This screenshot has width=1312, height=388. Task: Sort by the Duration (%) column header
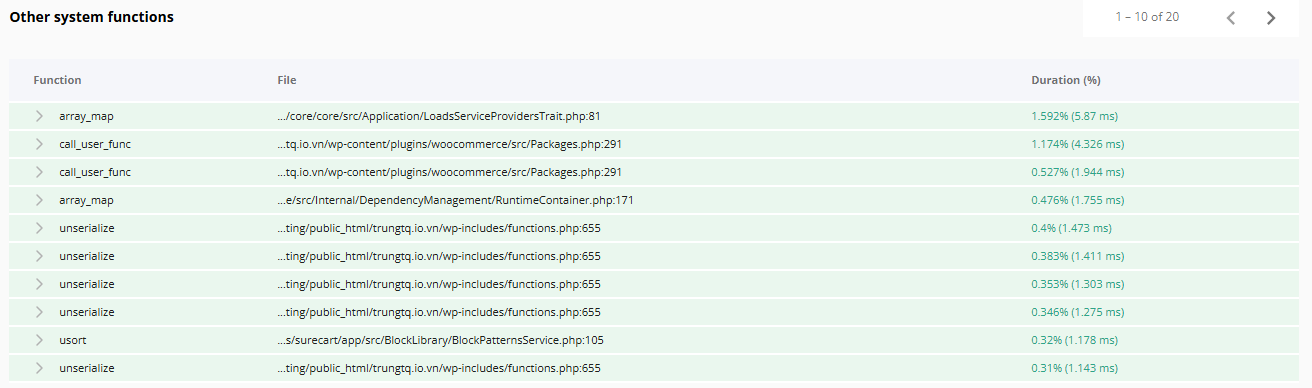point(1066,80)
